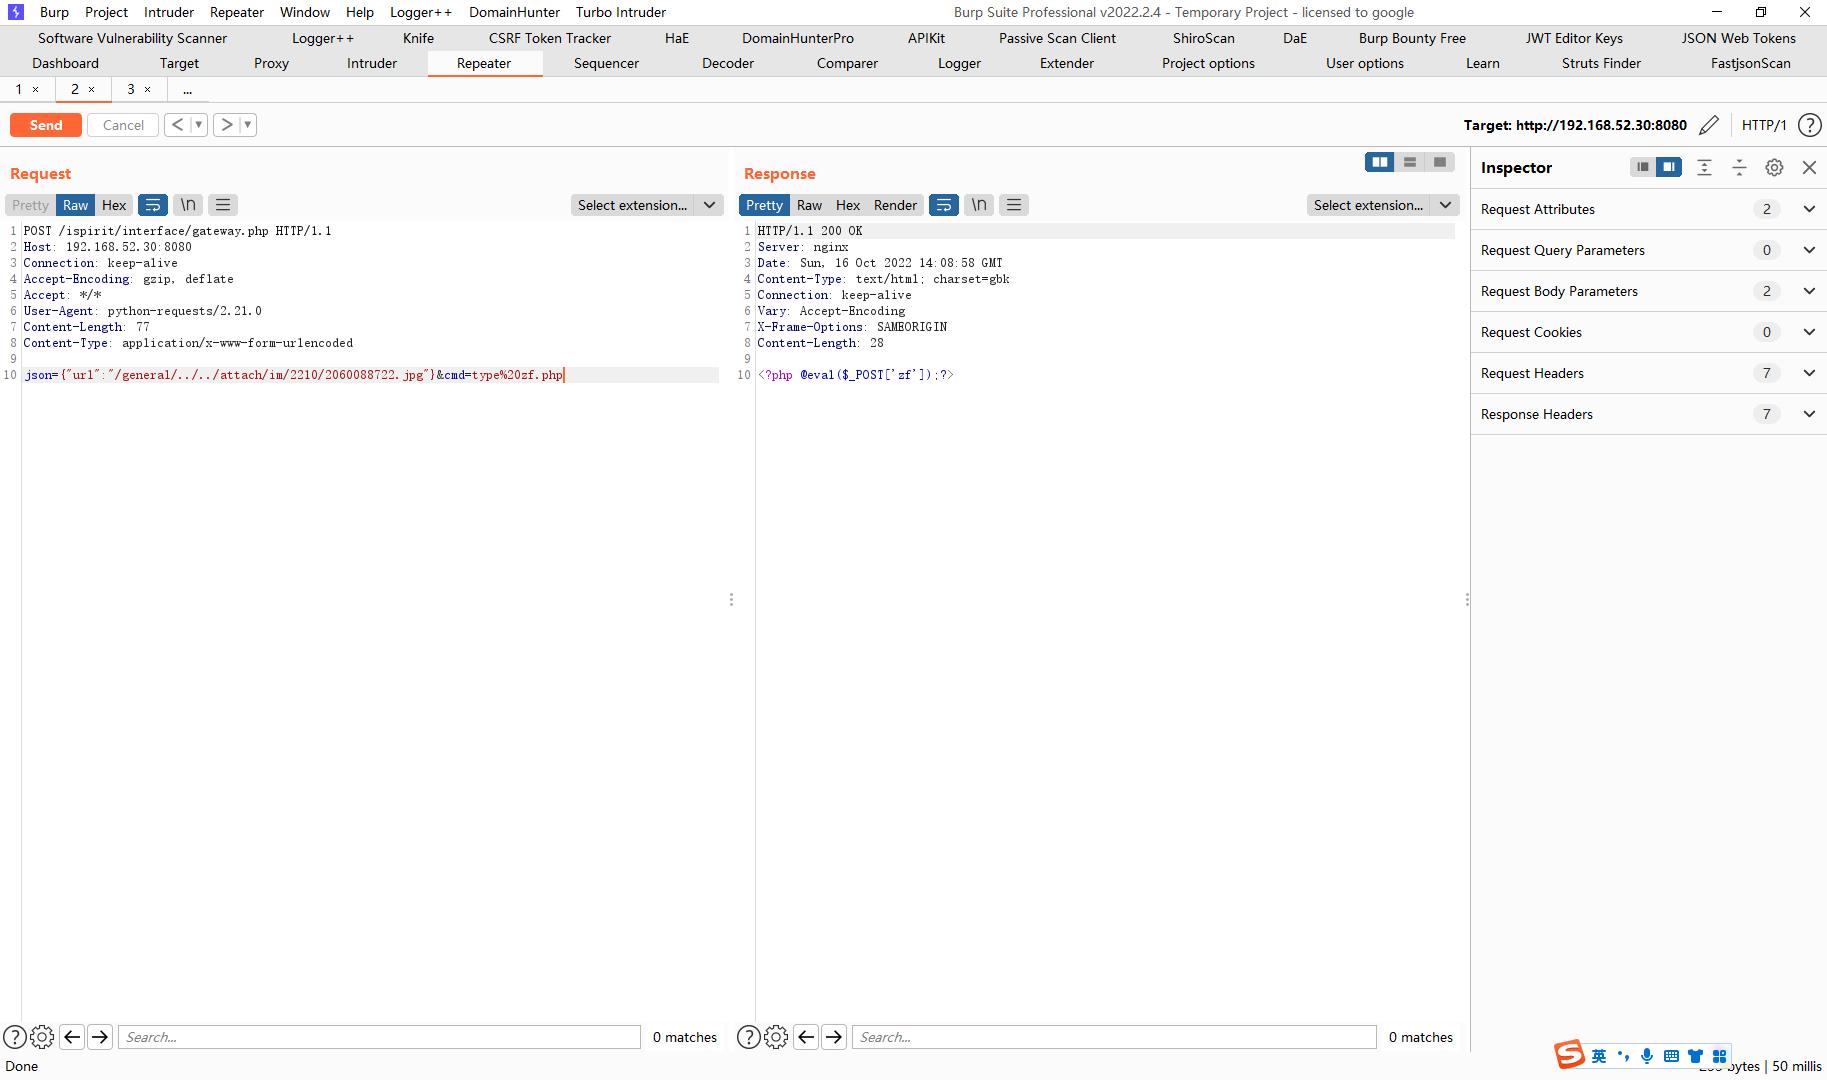The width and height of the screenshot is (1827, 1080).
Task: Switch Response view to Render
Action: (895, 205)
